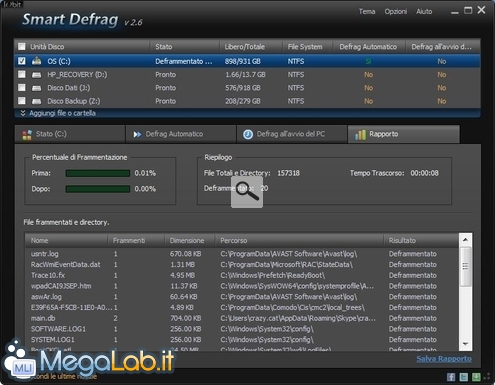Open the Tema menu
The height and width of the screenshot is (385, 495).
(367, 12)
